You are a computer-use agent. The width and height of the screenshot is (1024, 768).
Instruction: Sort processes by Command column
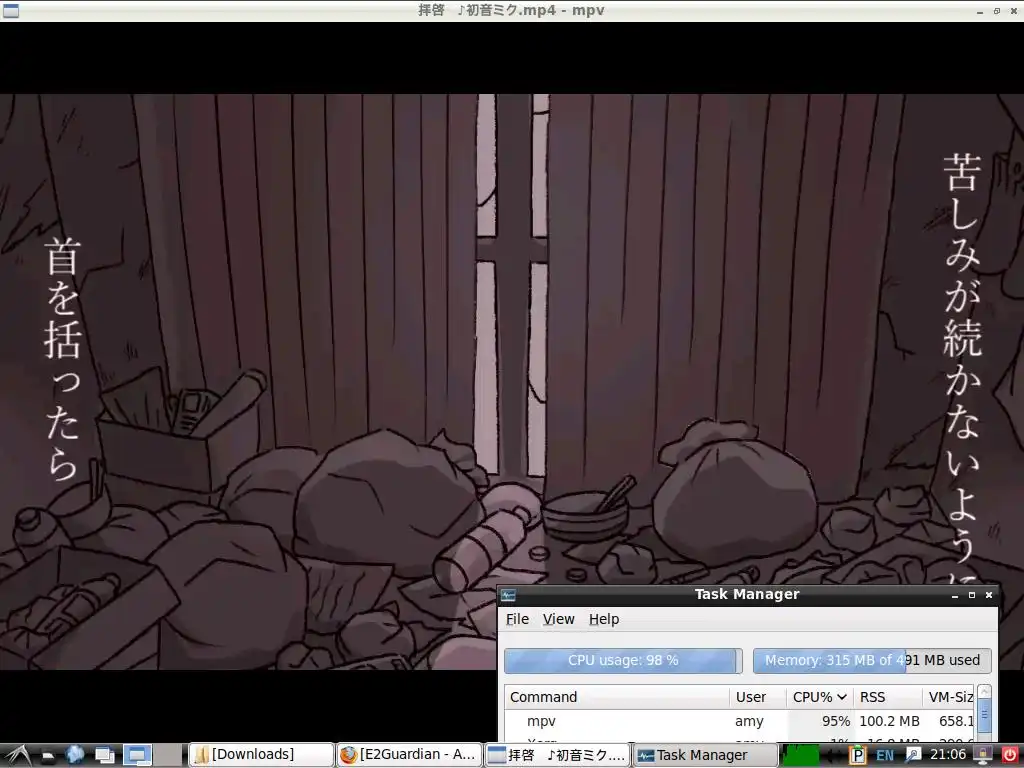click(x=616, y=697)
